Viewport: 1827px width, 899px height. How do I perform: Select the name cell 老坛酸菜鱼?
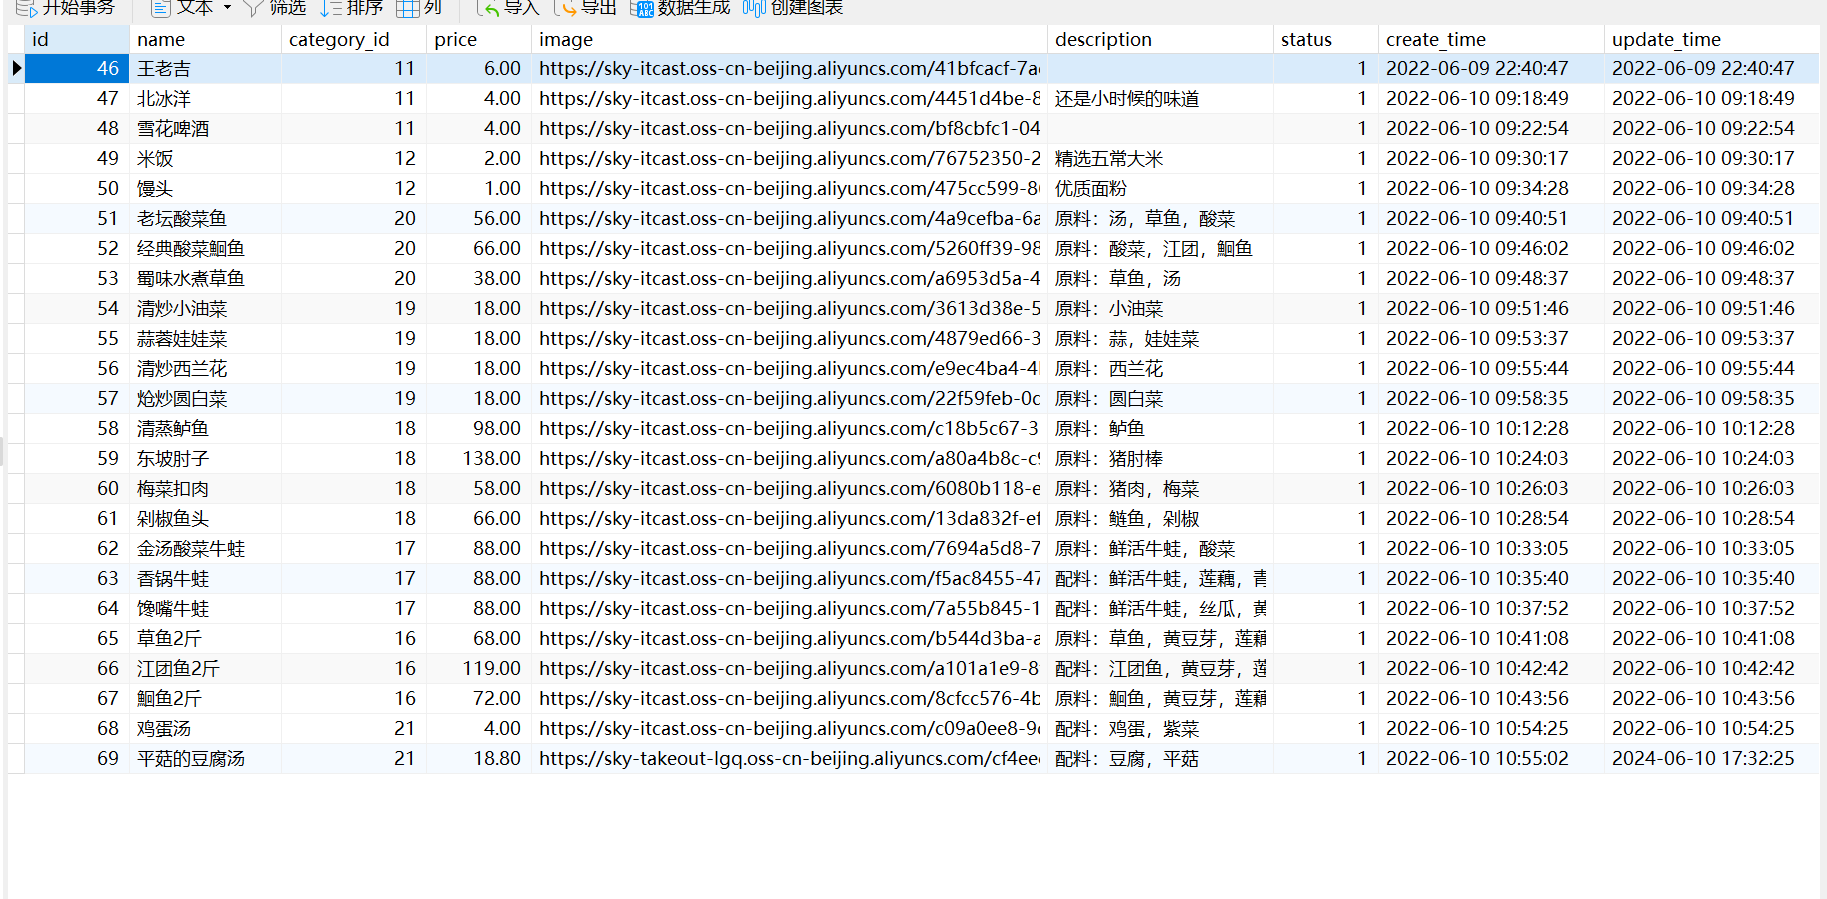click(x=205, y=218)
